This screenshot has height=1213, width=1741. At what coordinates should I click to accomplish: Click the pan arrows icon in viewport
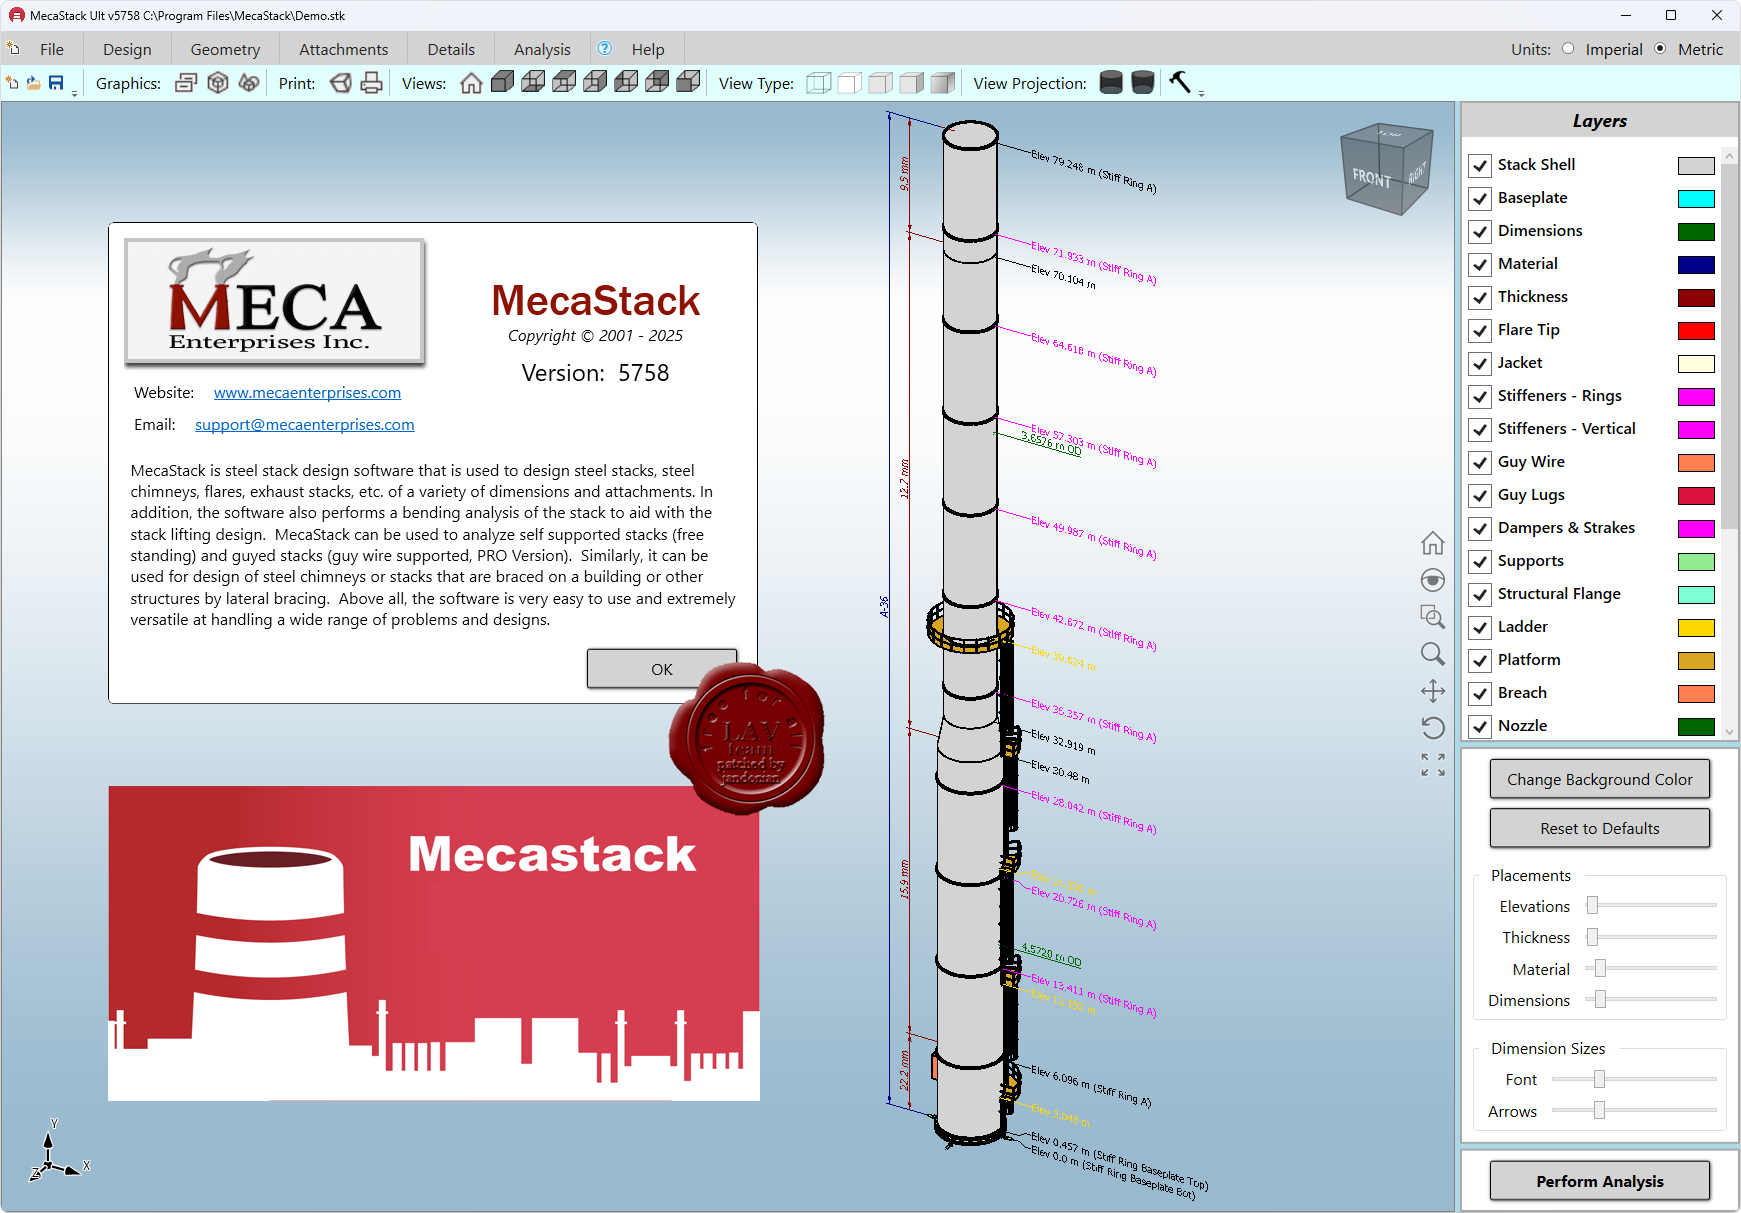point(1433,691)
